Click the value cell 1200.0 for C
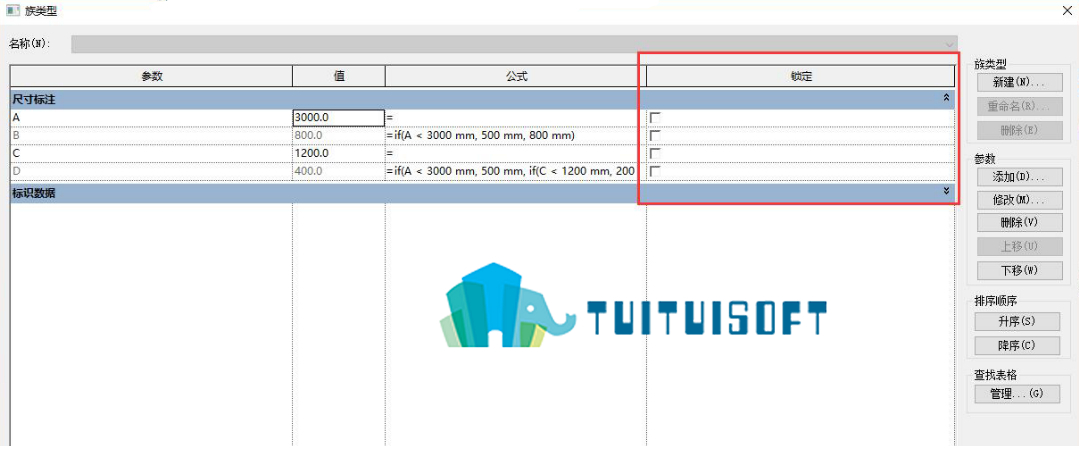This screenshot has height=449, width=1079. [339, 153]
